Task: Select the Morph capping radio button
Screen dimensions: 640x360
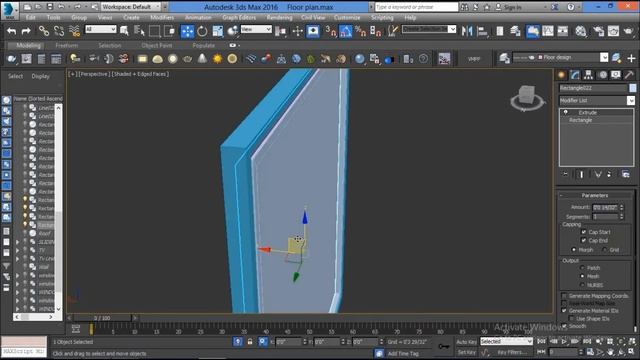Action: (574, 249)
